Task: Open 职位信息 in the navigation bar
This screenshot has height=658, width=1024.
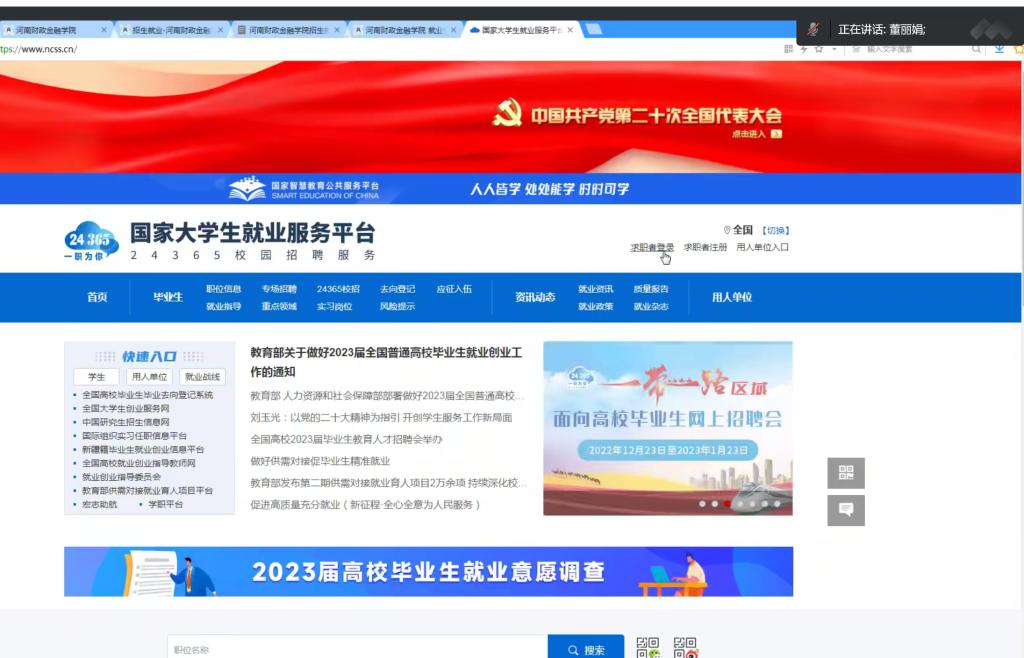Action: point(223,289)
